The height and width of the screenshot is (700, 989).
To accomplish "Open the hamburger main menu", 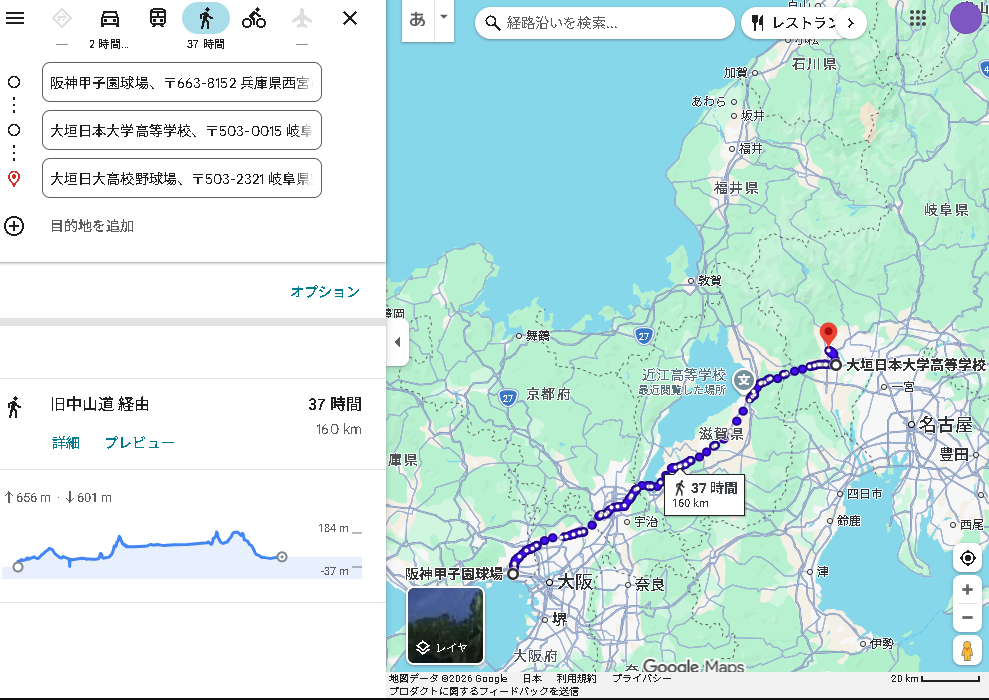I will pyautogui.click(x=15, y=18).
